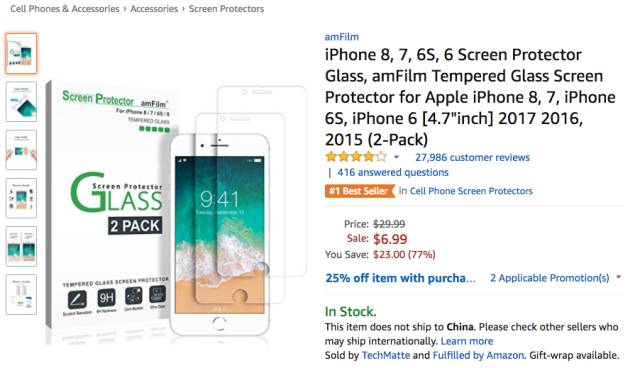
Task: Click the #1 Best Seller badge
Action: point(360,191)
